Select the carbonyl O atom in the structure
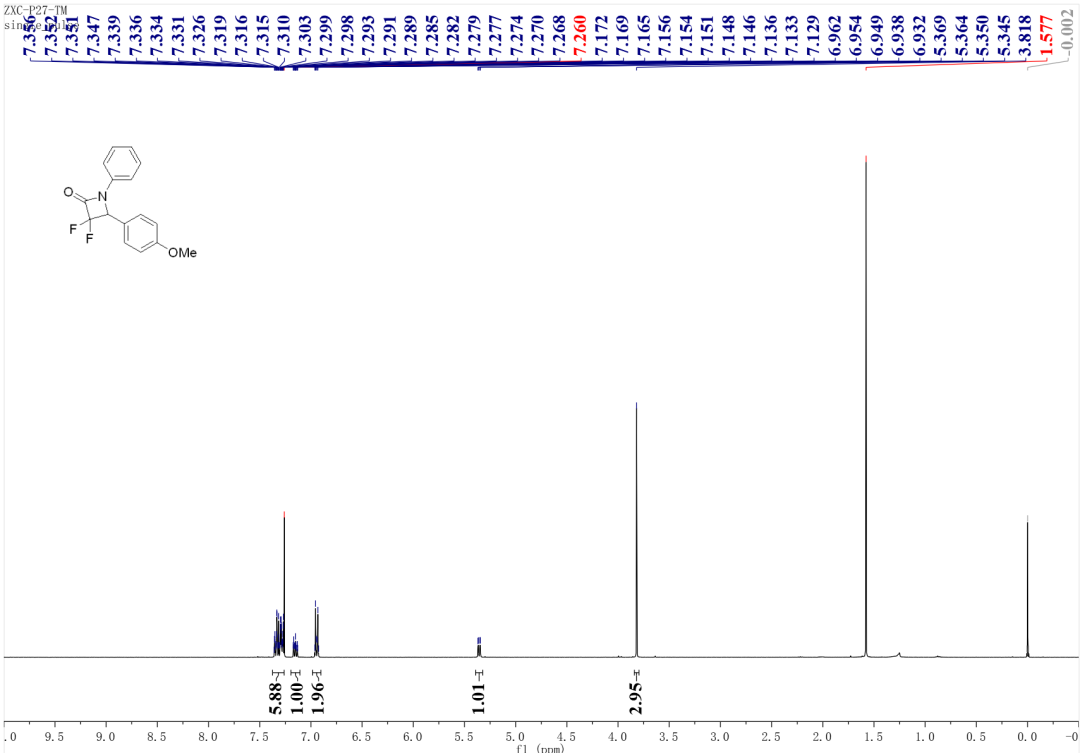 [68, 192]
